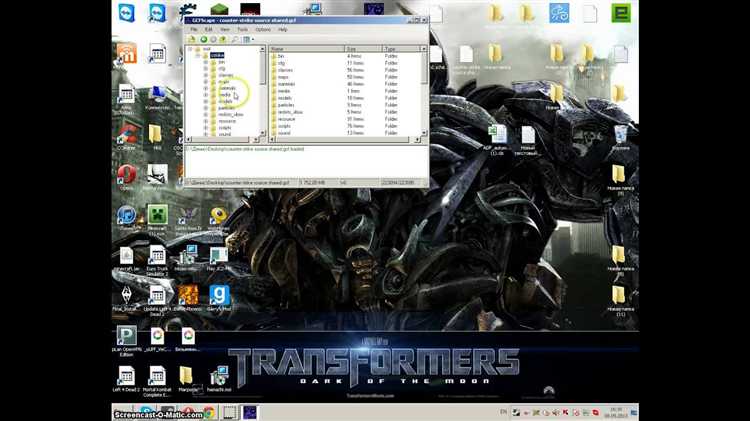
Task: Select the maps folder row in file list
Action: [x=345, y=77]
